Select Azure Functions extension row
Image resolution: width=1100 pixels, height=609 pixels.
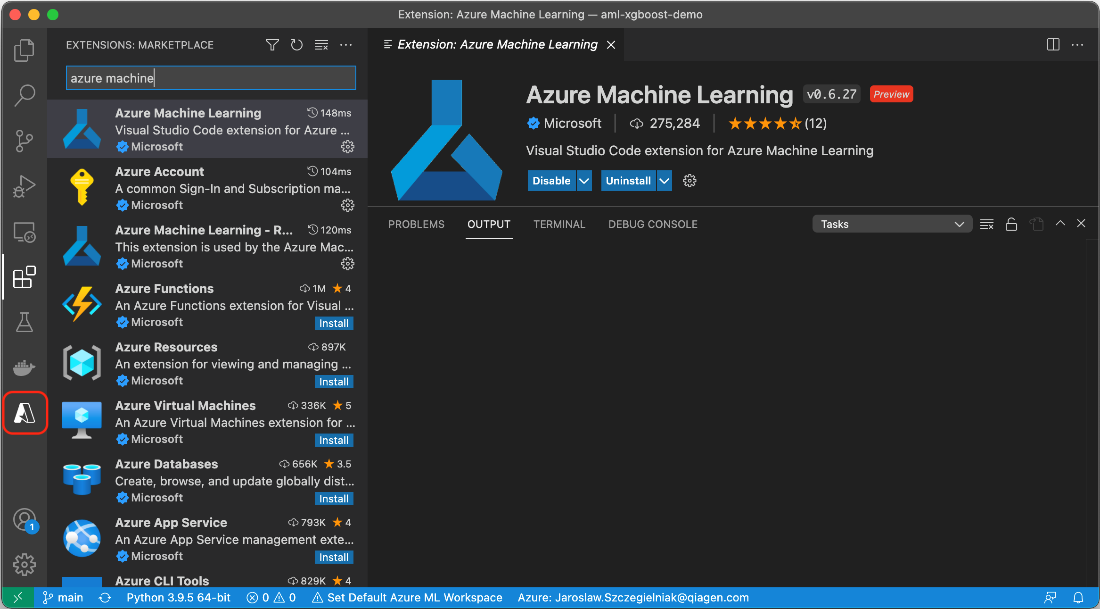coord(208,304)
